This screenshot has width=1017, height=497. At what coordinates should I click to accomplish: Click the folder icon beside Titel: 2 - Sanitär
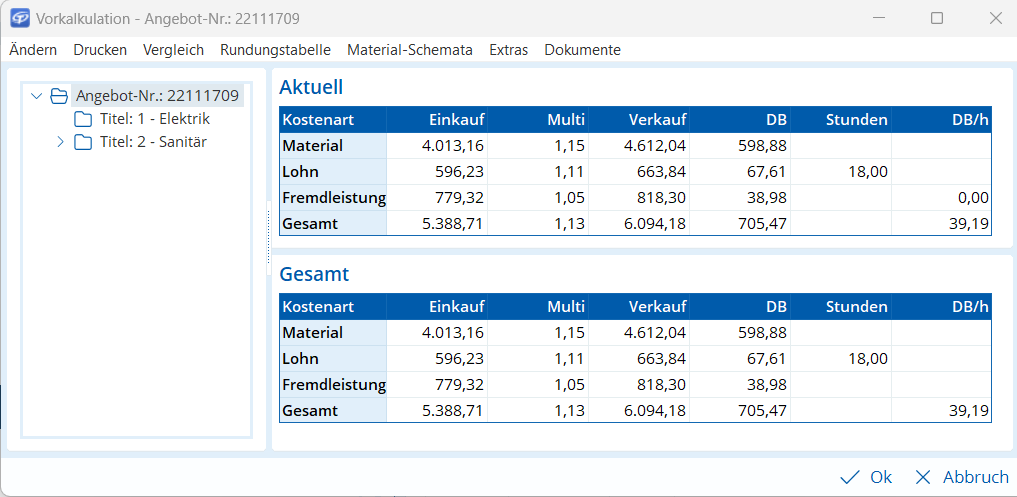(83, 142)
